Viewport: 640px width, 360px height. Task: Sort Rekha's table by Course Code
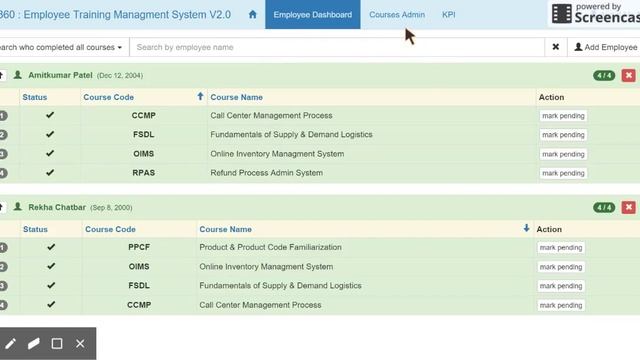pyautogui.click(x=110, y=229)
